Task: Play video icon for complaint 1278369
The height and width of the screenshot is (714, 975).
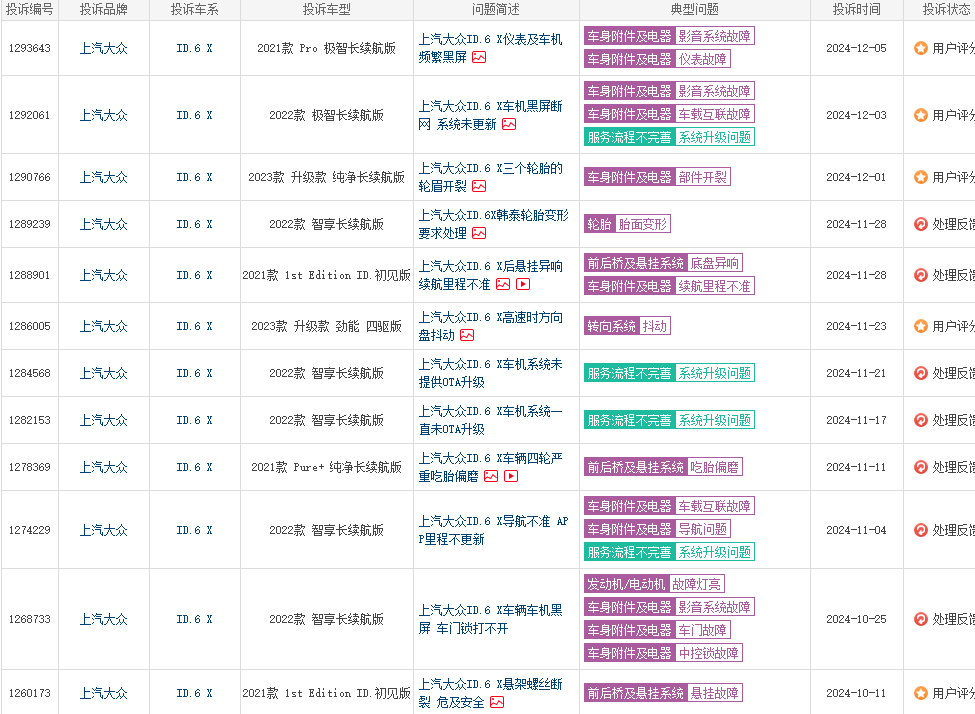Action: click(511, 476)
